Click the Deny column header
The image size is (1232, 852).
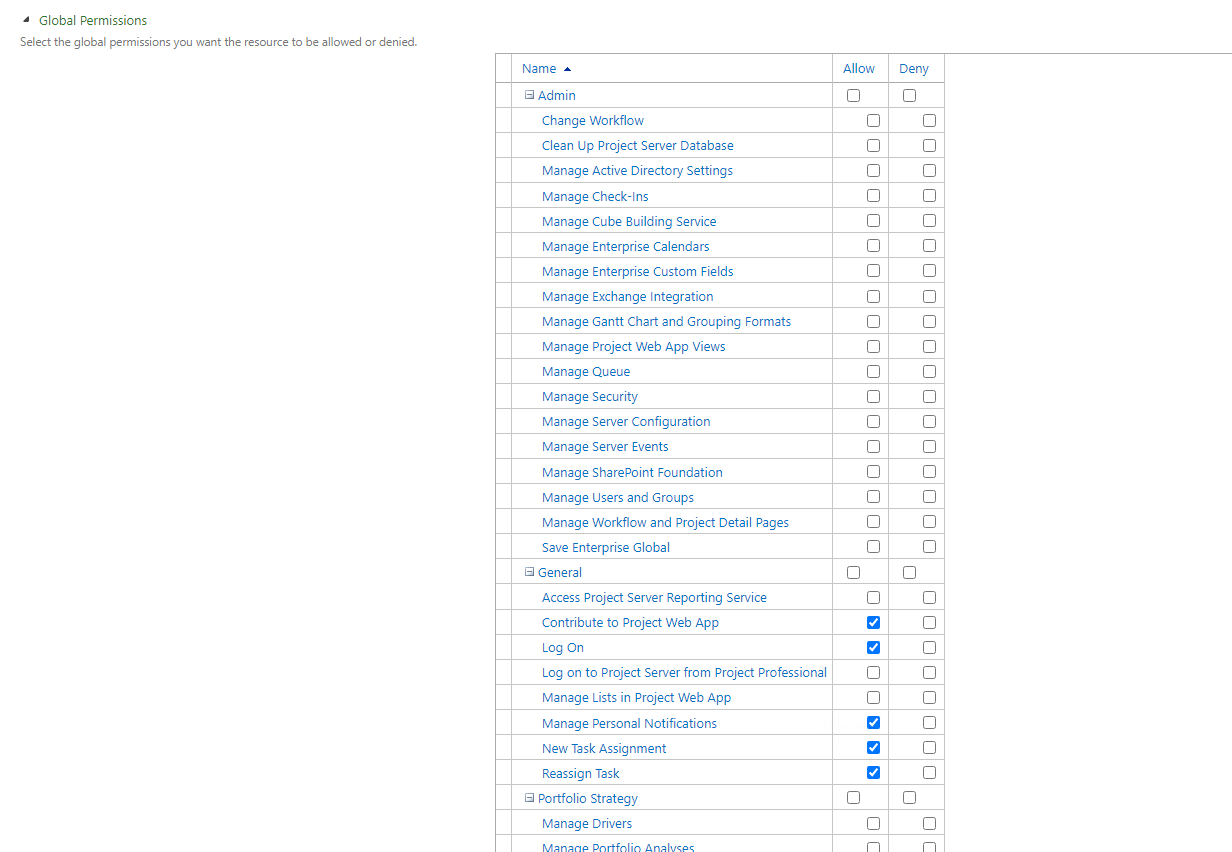click(914, 69)
